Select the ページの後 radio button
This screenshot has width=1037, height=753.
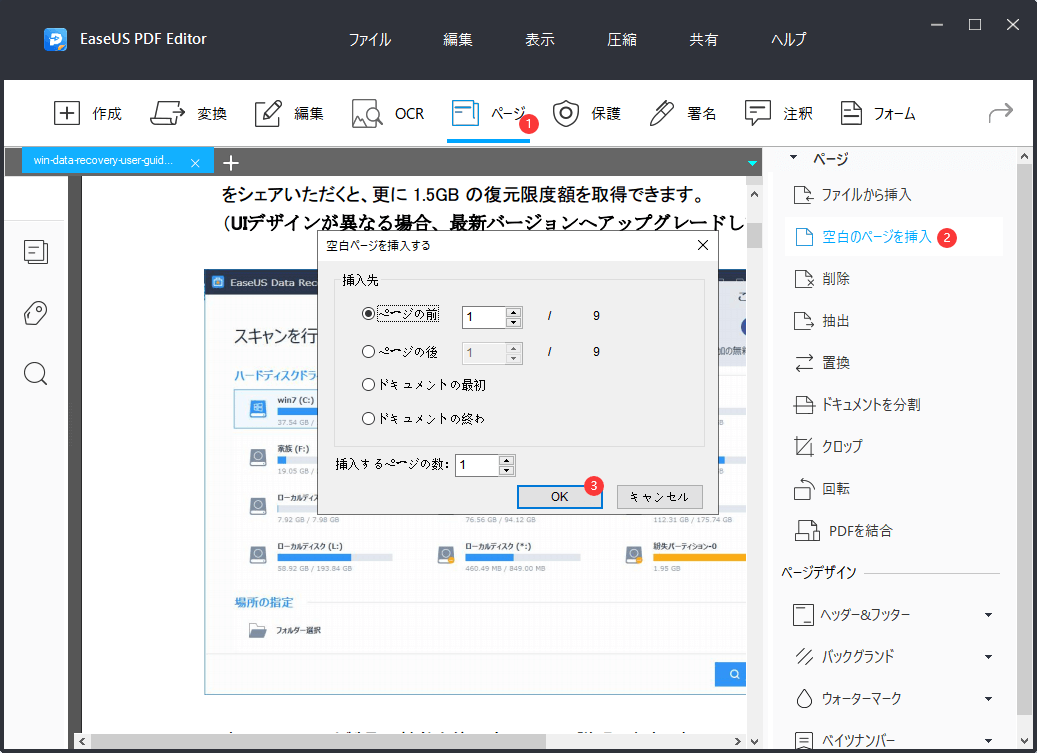[x=369, y=351]
